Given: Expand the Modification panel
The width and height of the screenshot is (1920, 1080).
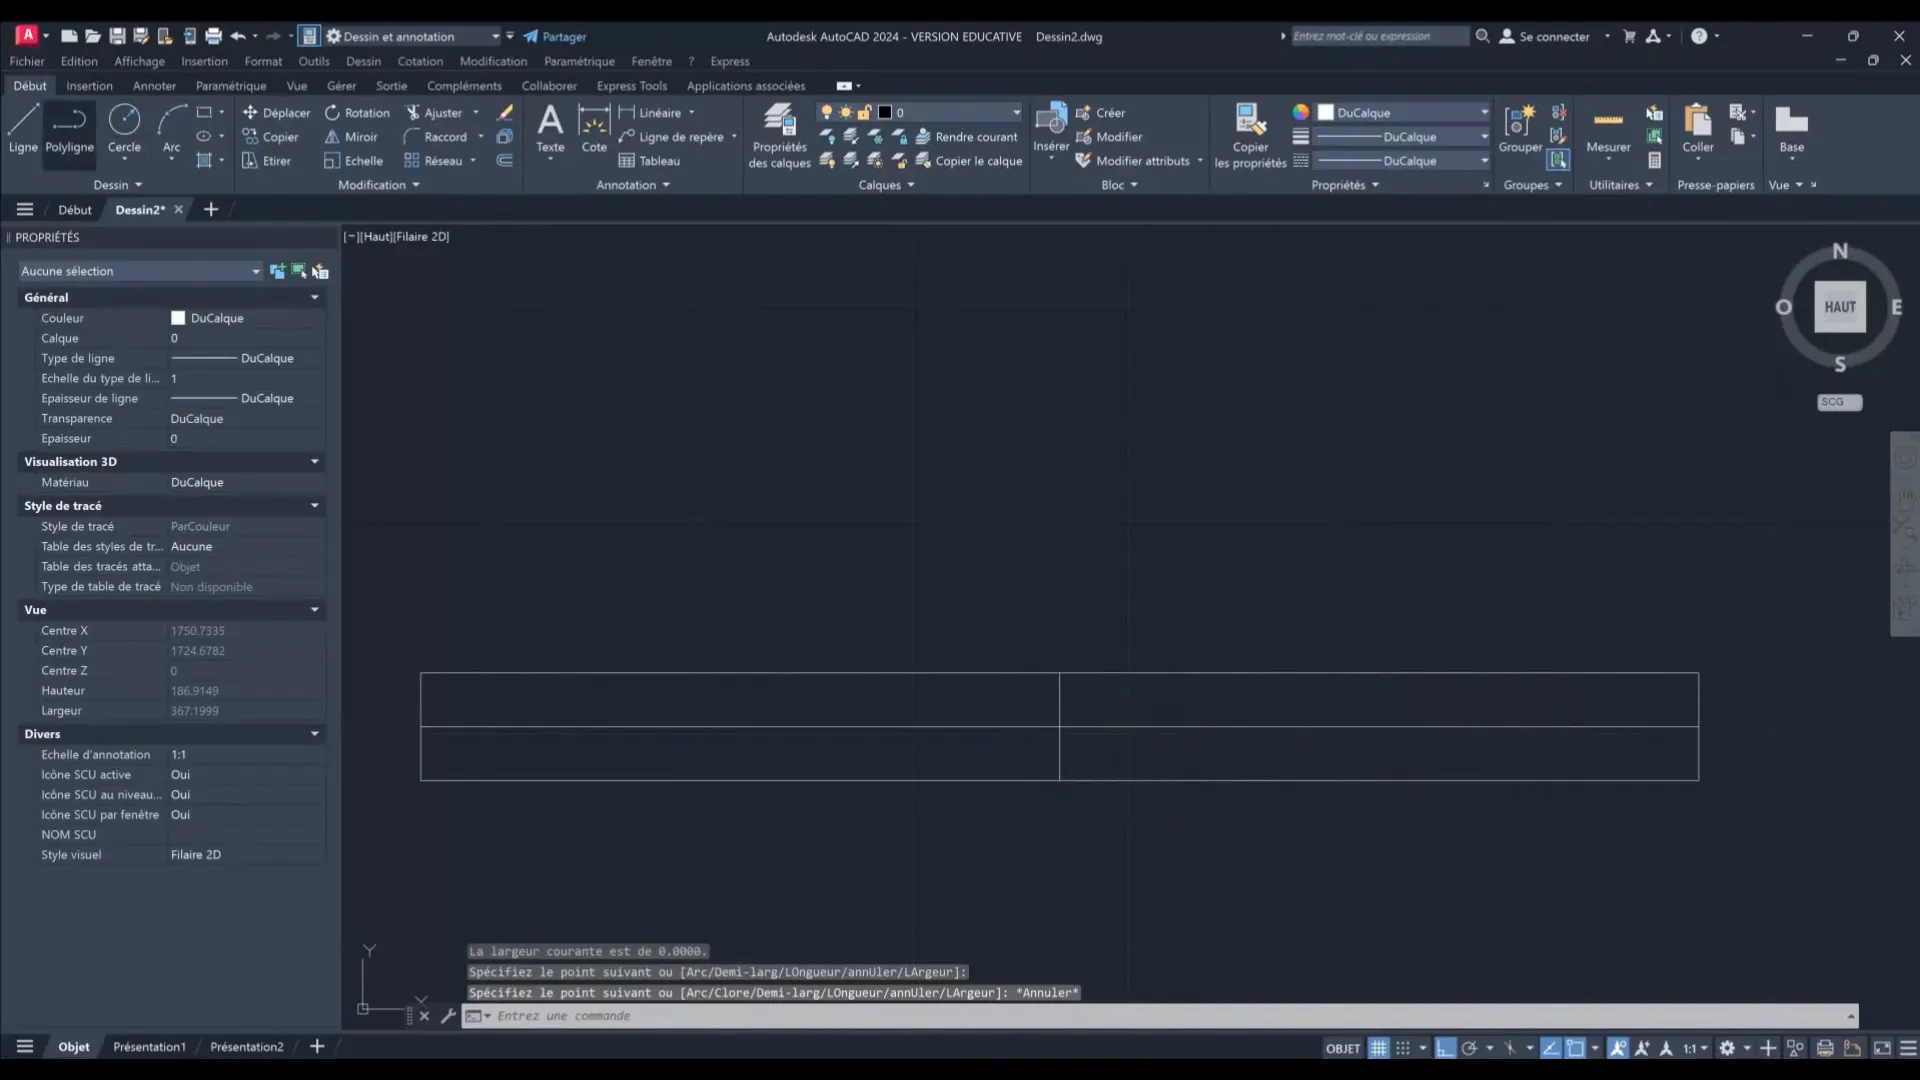Looking at the screenshot, I should (x=379, y=185).
